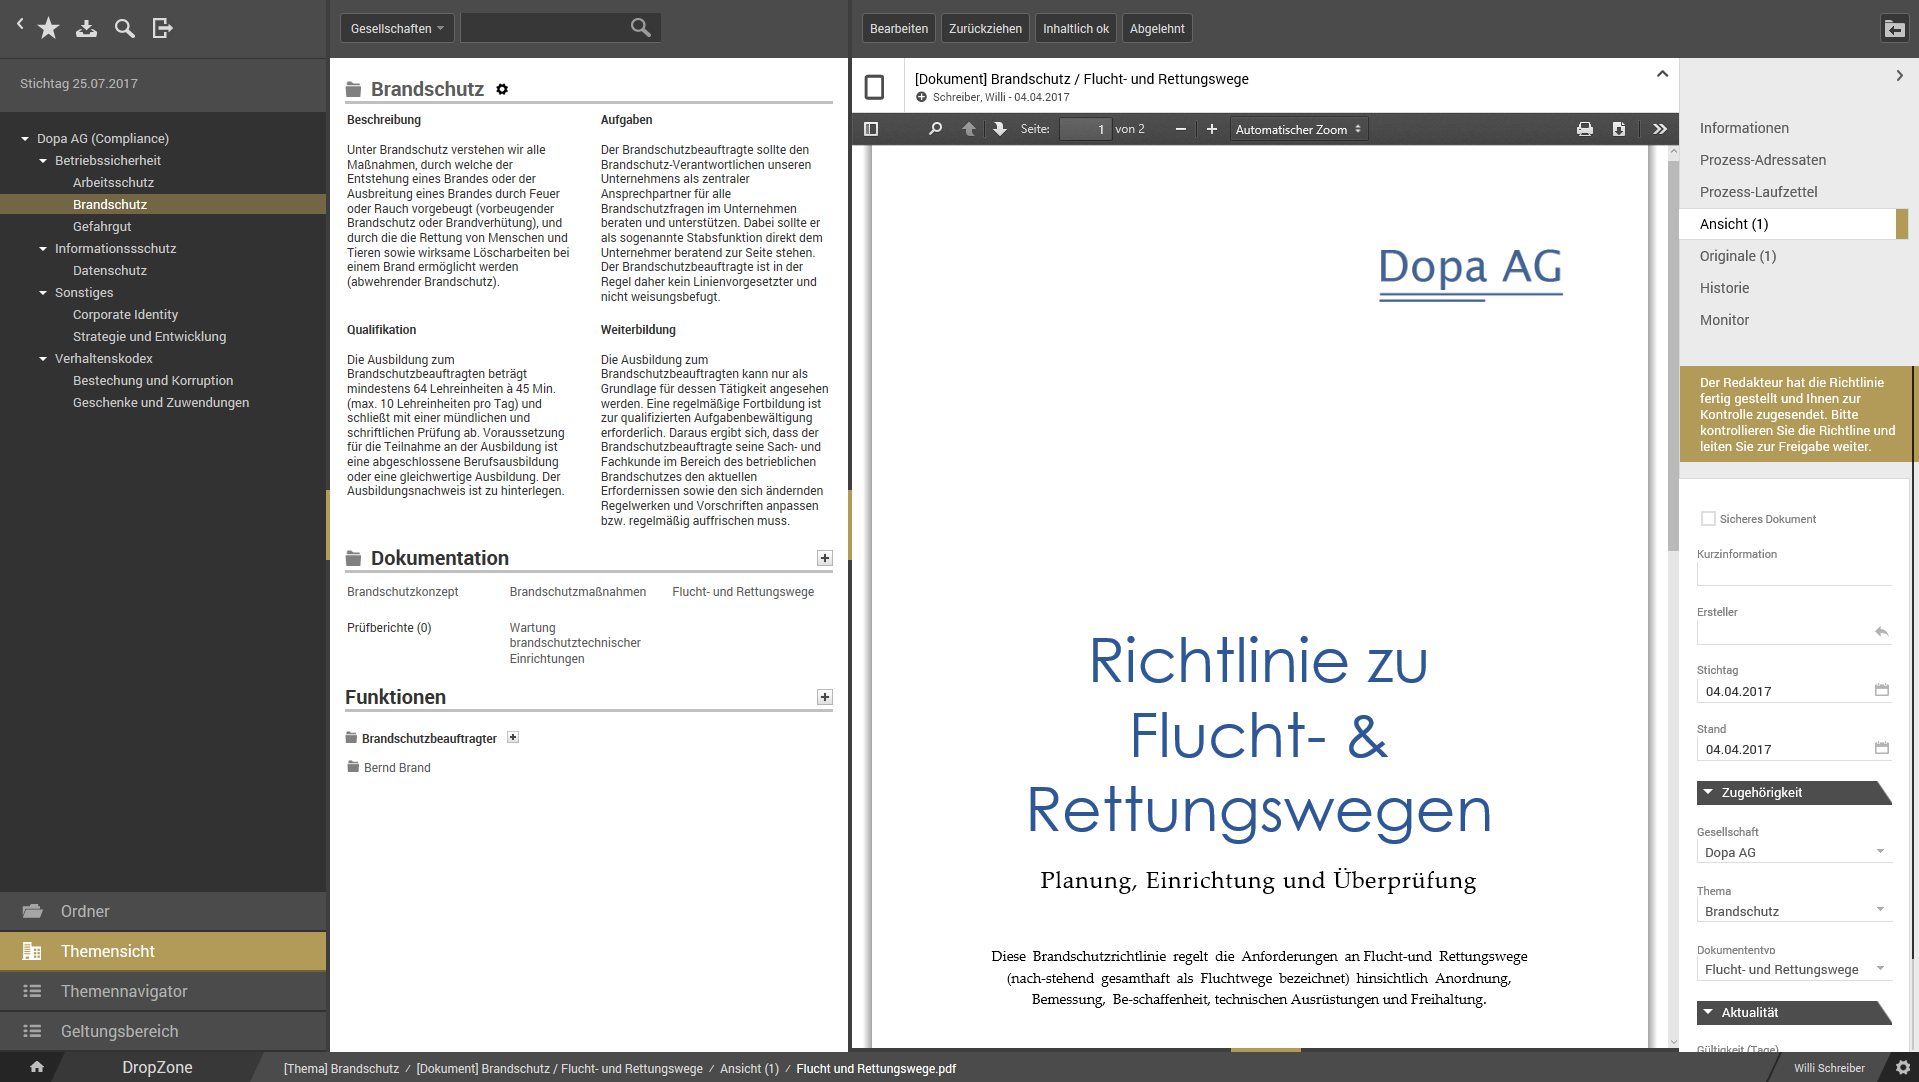Viewport: 1919px width, 1082px height.
Task: Collapse the right panel with the chevron
Action: [1899, 76]
